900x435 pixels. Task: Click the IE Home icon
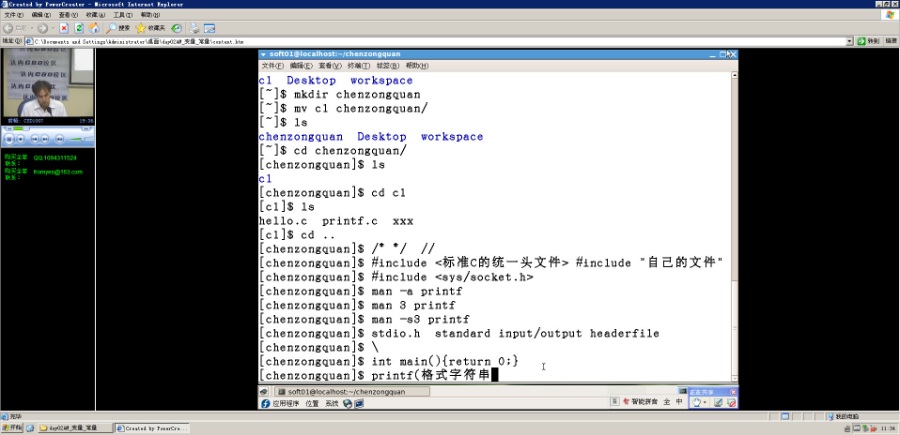pyautogui.click(x=94, y=28)
